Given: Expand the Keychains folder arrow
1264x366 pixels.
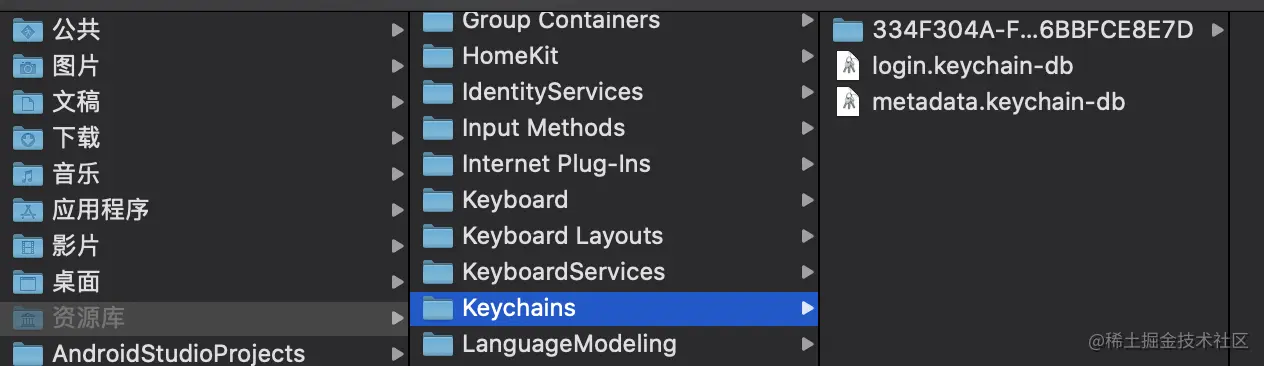Looking at the screenshot, I should [x=807, y=308].
